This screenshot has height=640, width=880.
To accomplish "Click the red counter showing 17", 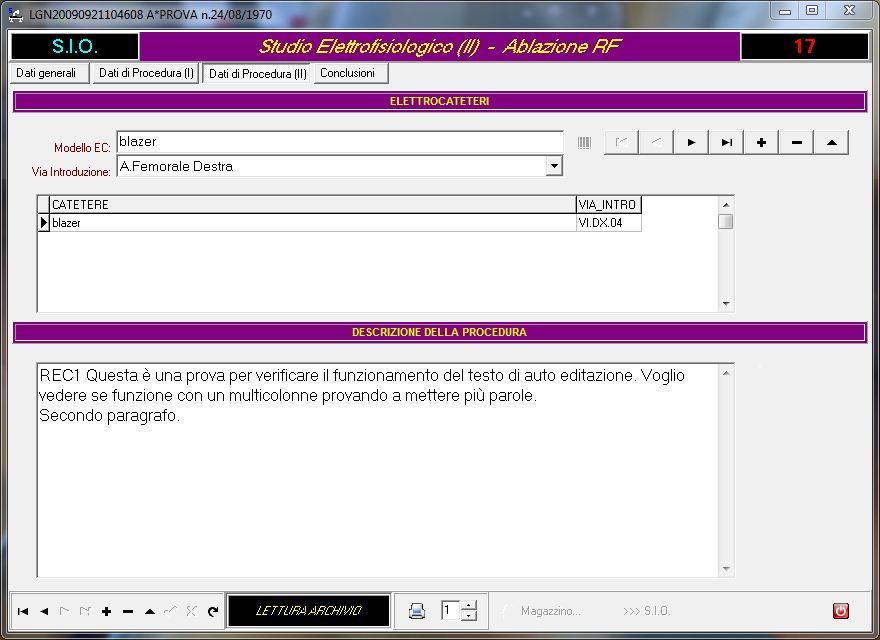I will point(804,46).
